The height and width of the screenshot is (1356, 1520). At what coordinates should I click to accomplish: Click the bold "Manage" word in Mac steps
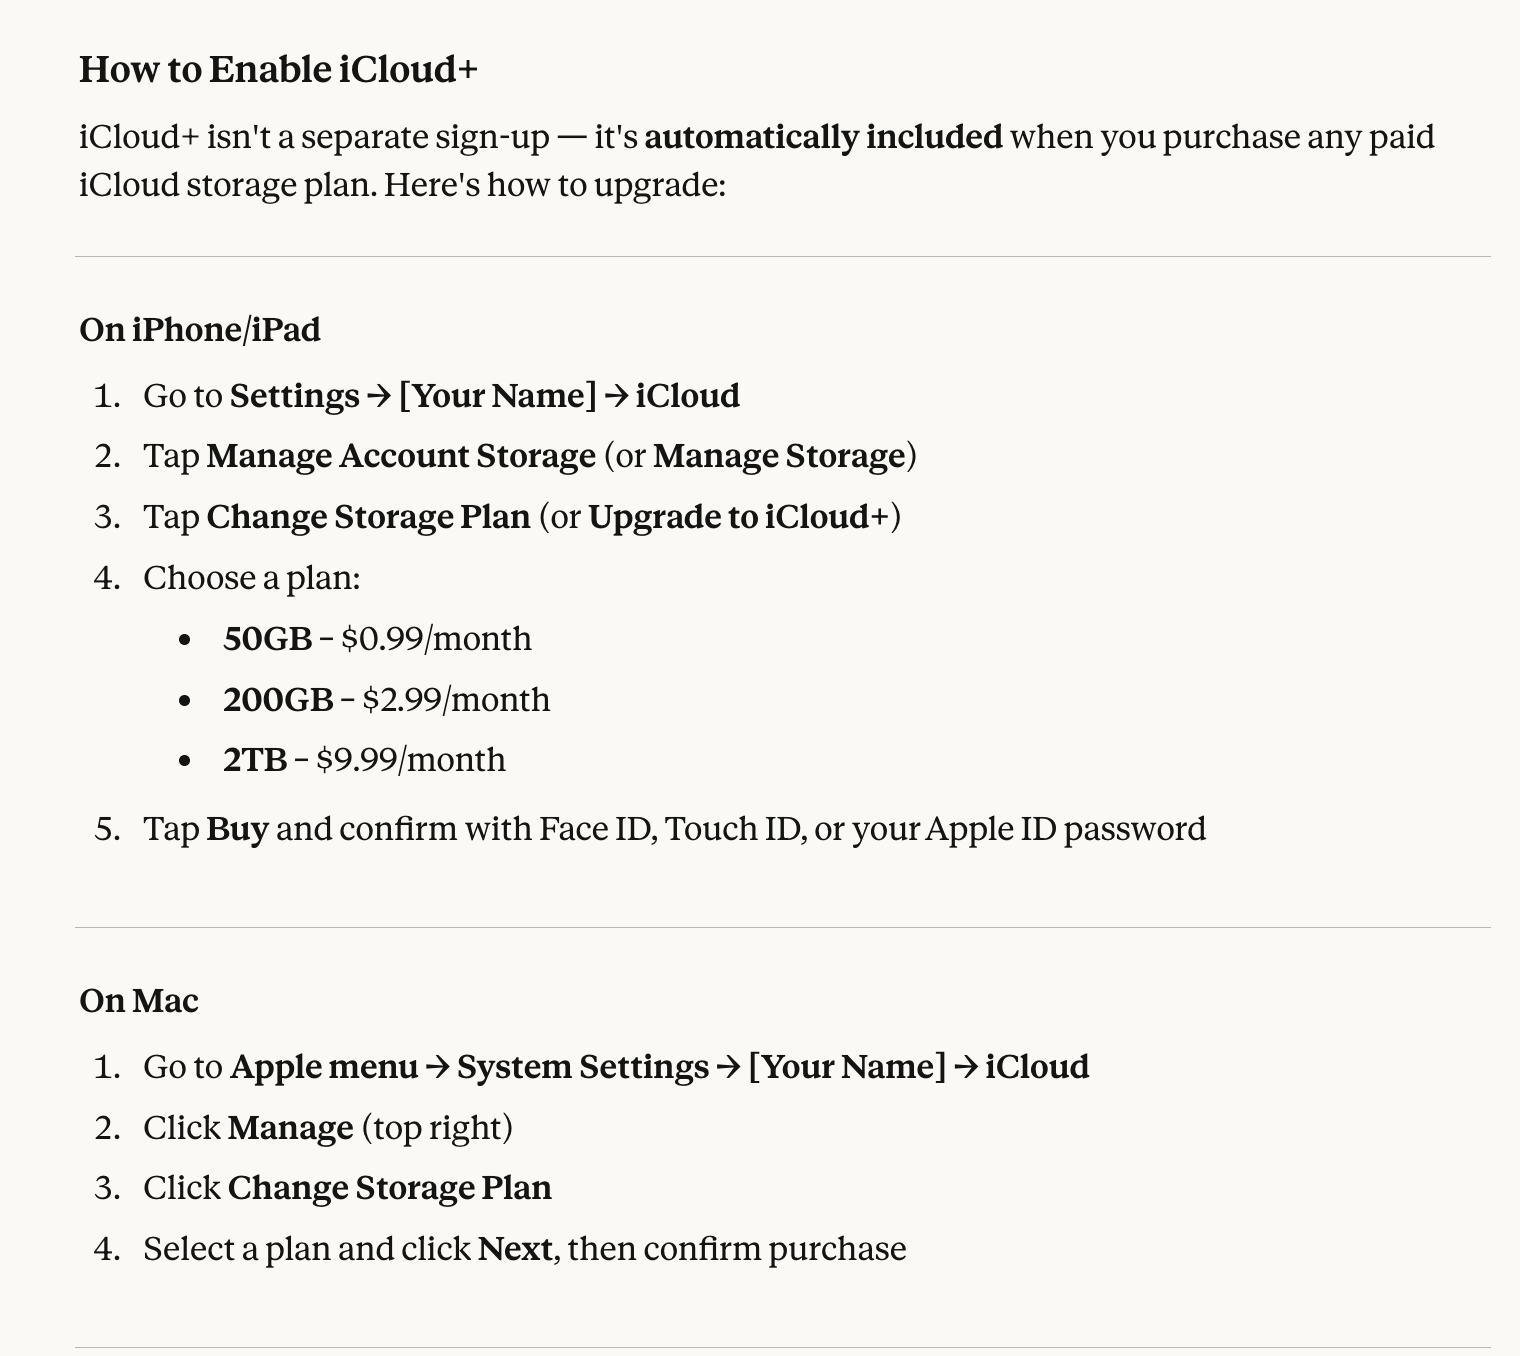[x=290, y=1128]
